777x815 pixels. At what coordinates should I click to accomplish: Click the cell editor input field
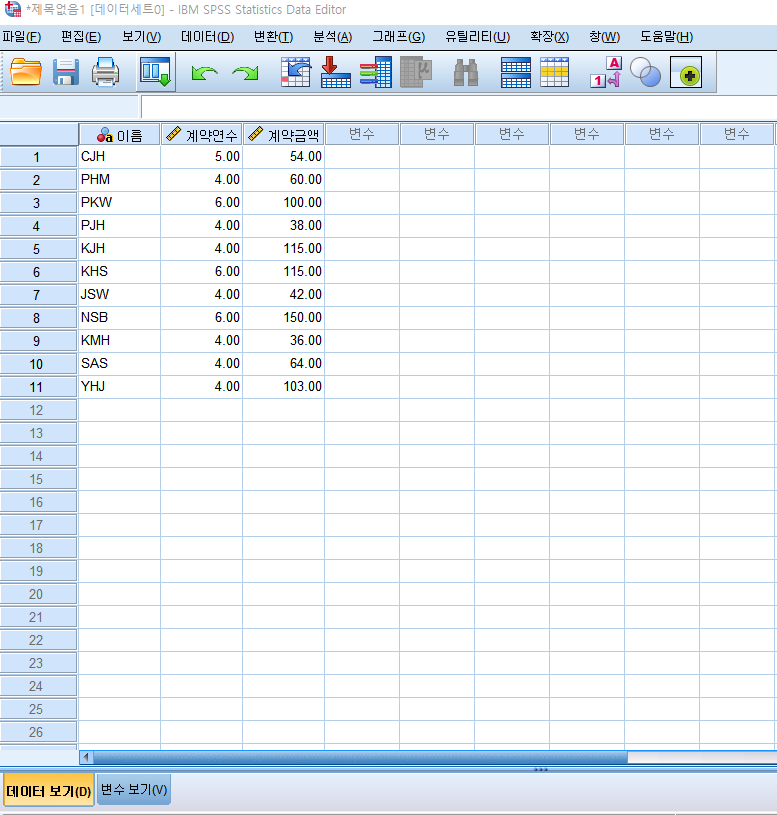click(459, 107)
